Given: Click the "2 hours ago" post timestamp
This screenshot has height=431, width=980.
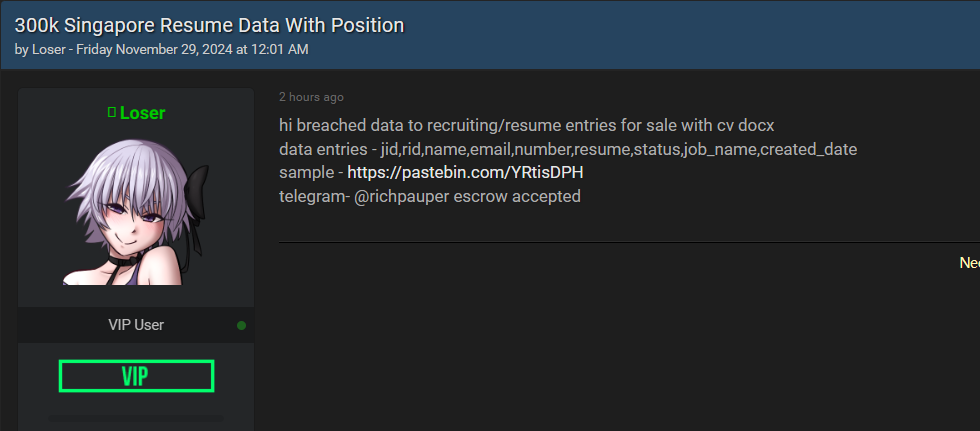Looking at the screenshot, I should (311, 97).
